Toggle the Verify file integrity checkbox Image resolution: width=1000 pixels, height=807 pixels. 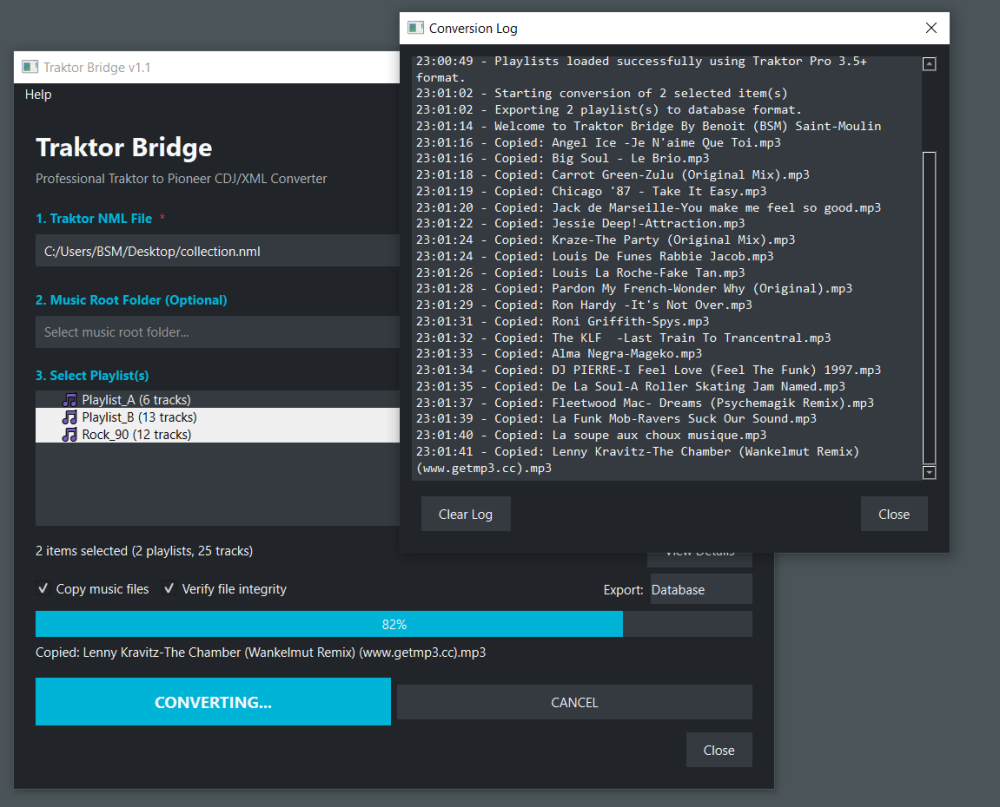pyautogui.click(x=169, y=588)
